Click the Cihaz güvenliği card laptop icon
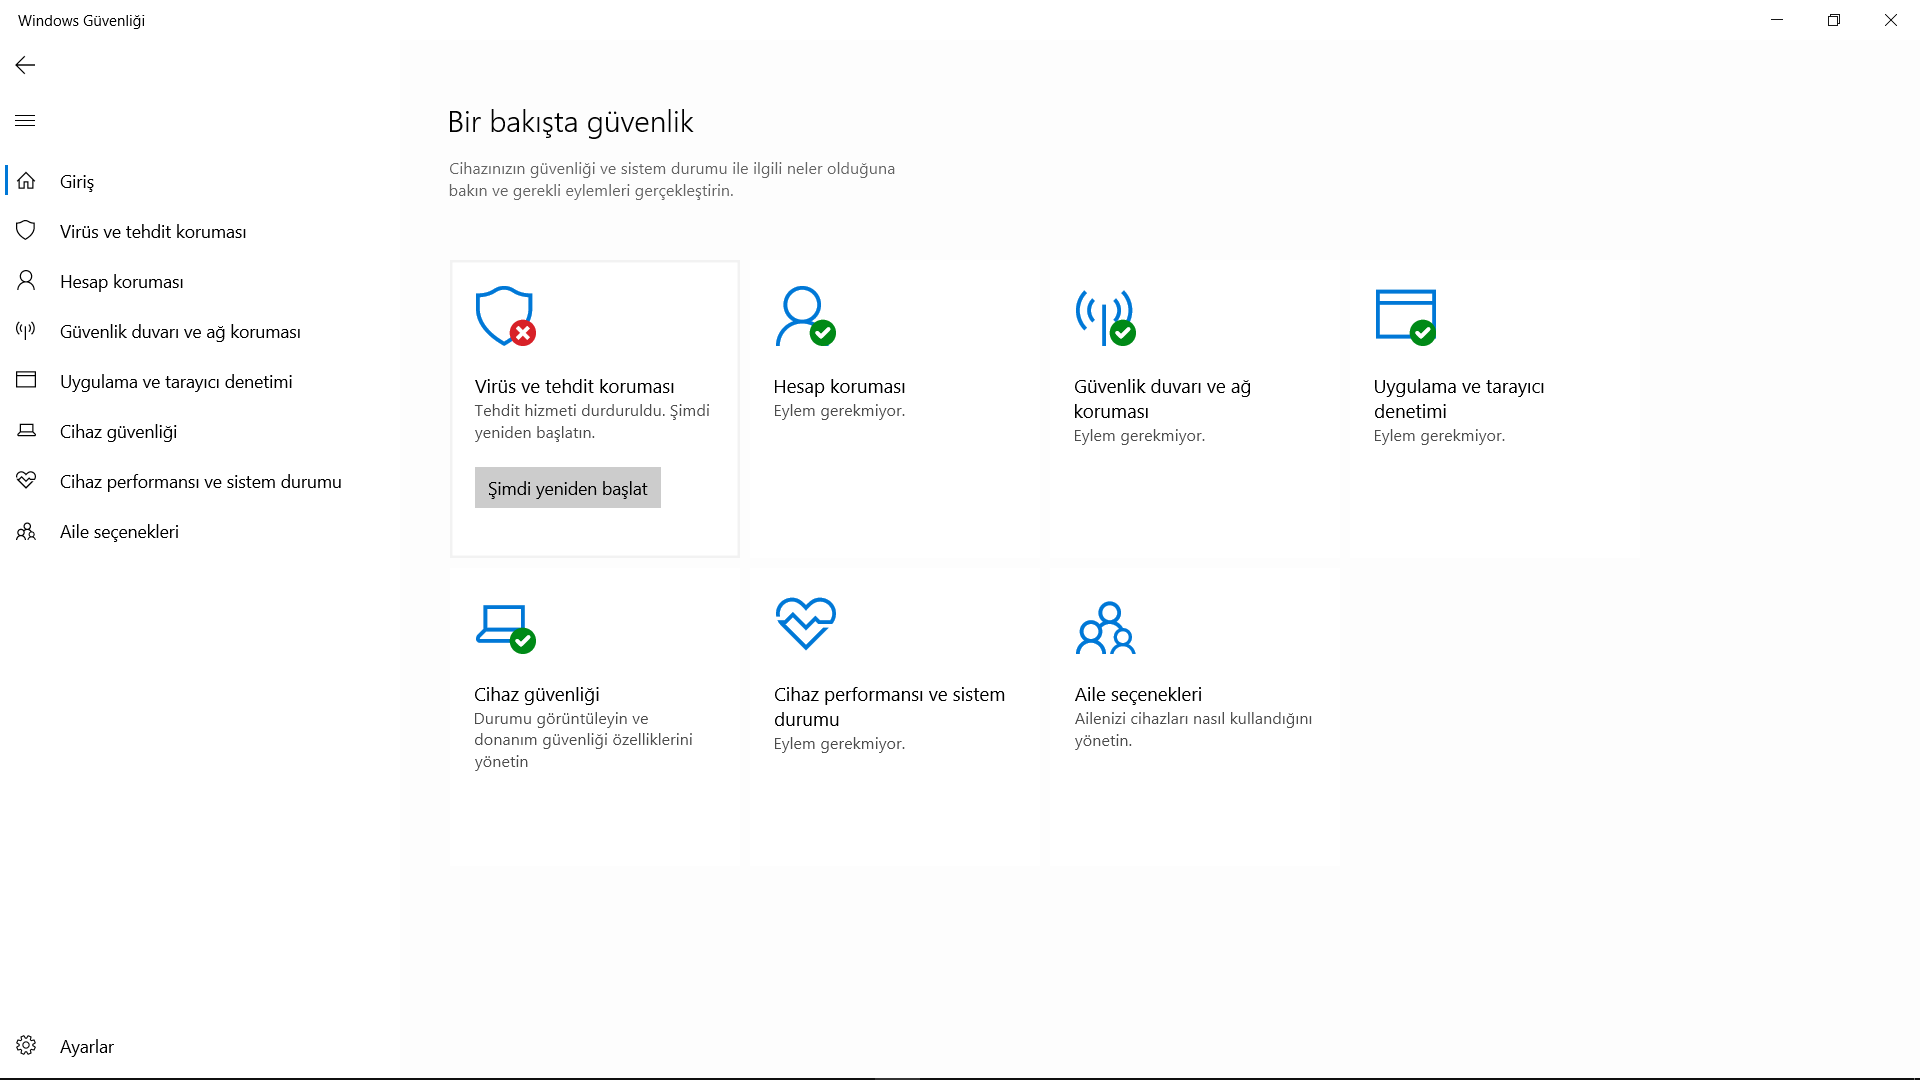 pos(505,629)
